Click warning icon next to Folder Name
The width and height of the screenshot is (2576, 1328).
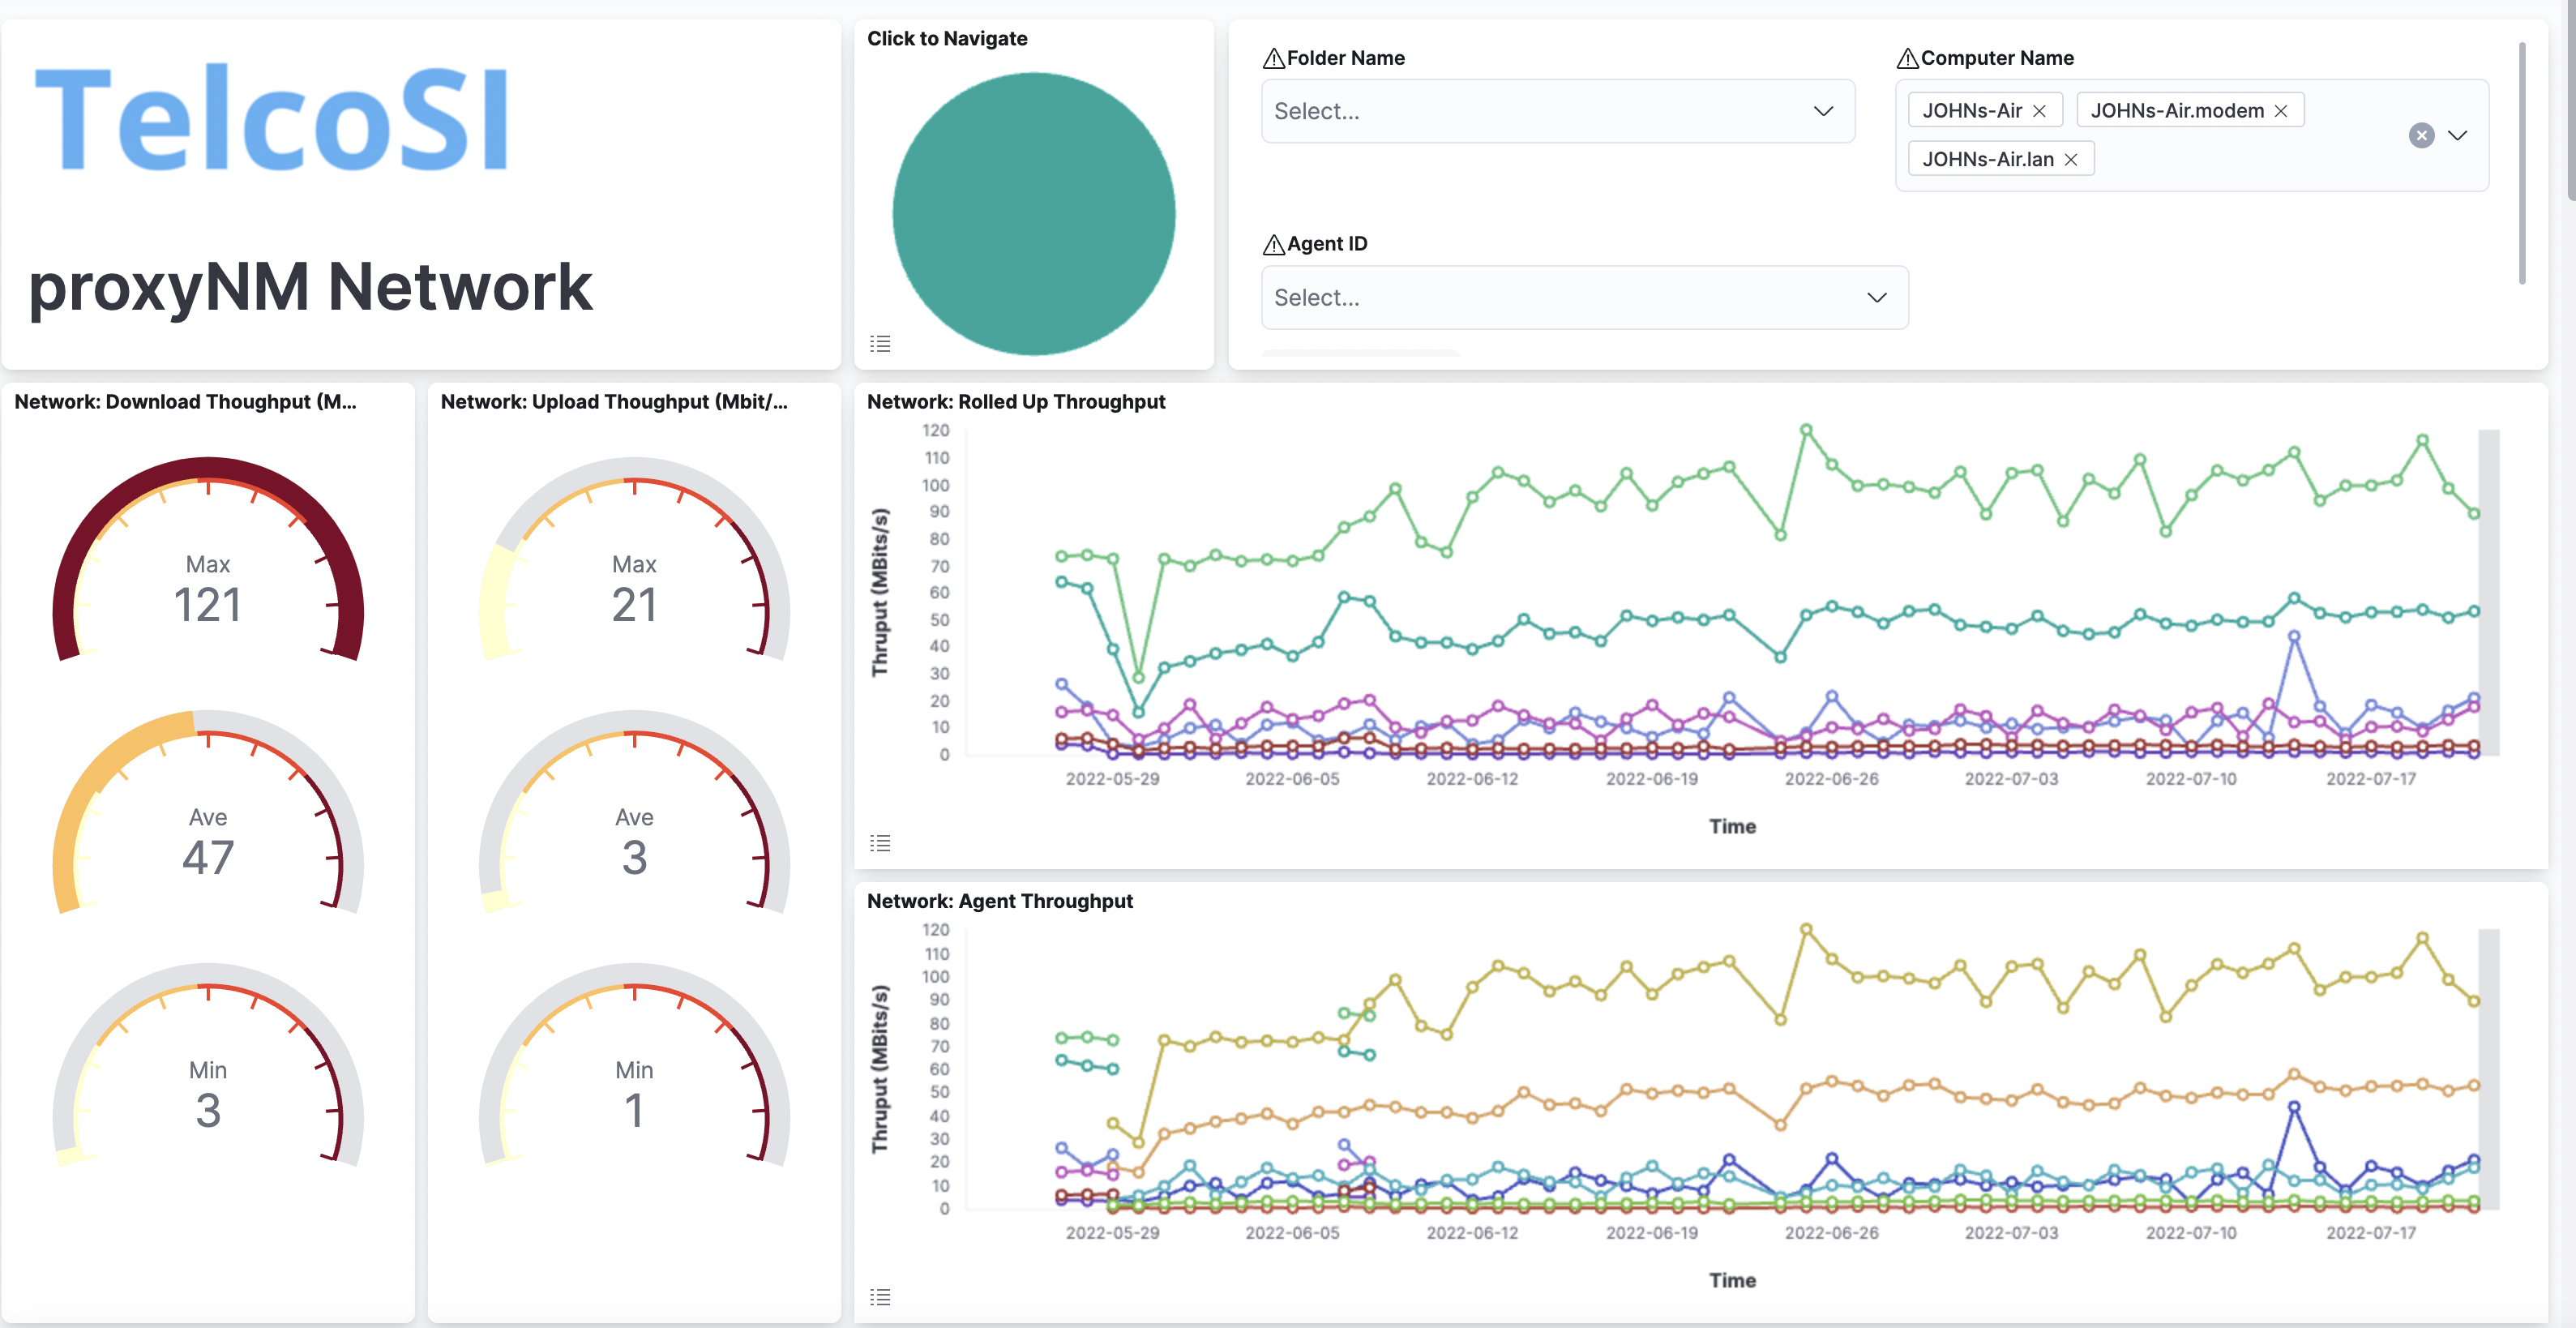(x=1273, y=58)
